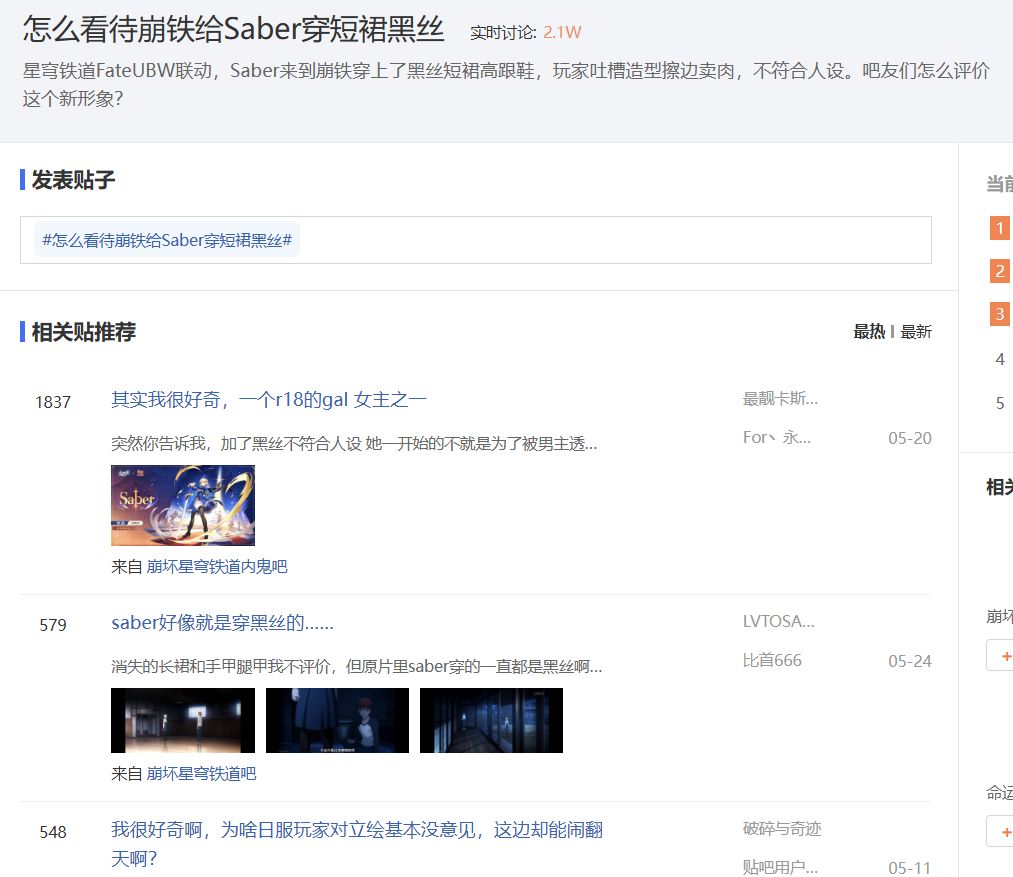This screenshot has height=877, width=1013.
Task: Click last replier For丶永...
Action: [777, 438]
